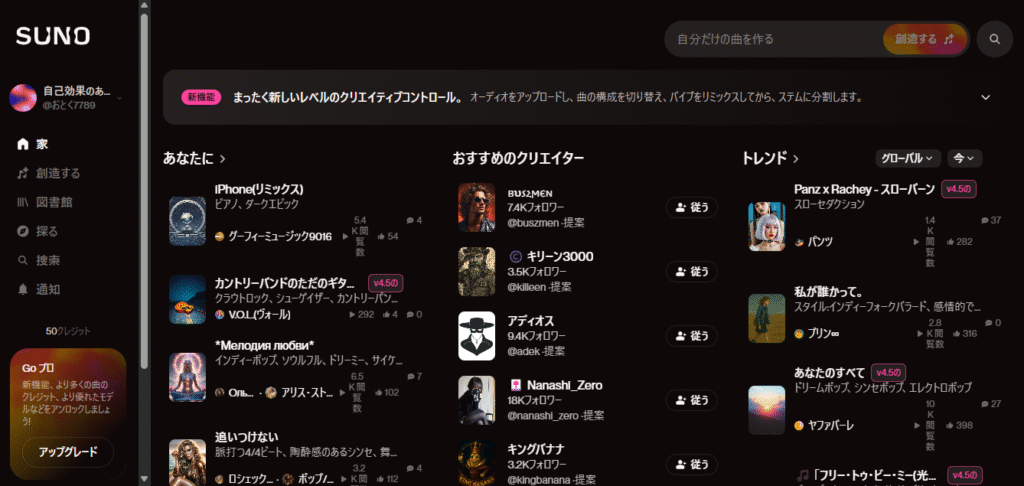Open the 今 time range dropdown
This screenshot has height=486, width=1024.
tap(965, 158)
